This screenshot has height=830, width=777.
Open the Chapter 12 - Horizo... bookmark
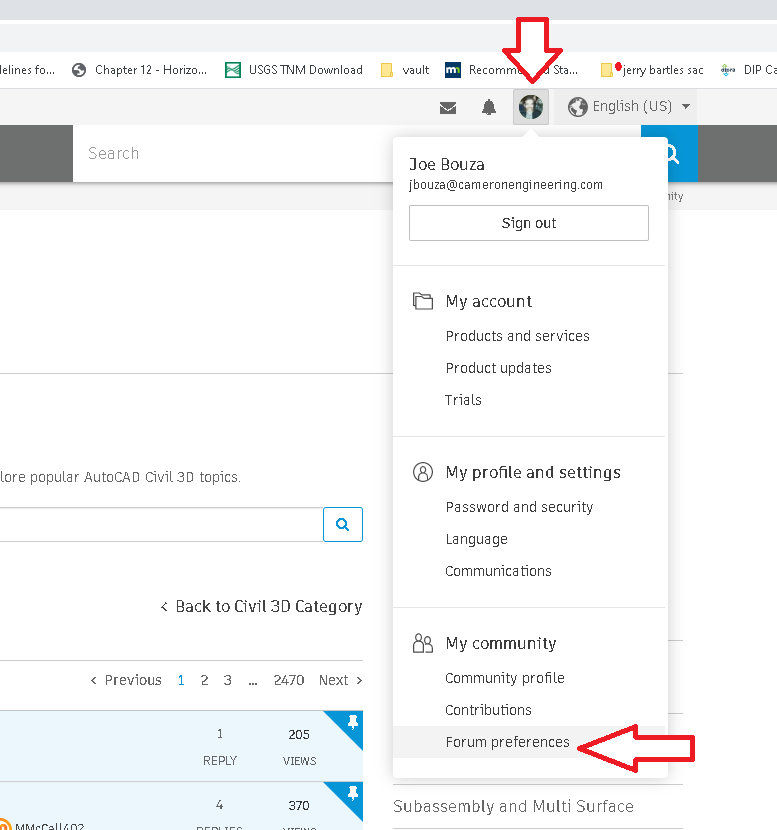(x=139, y=70)
